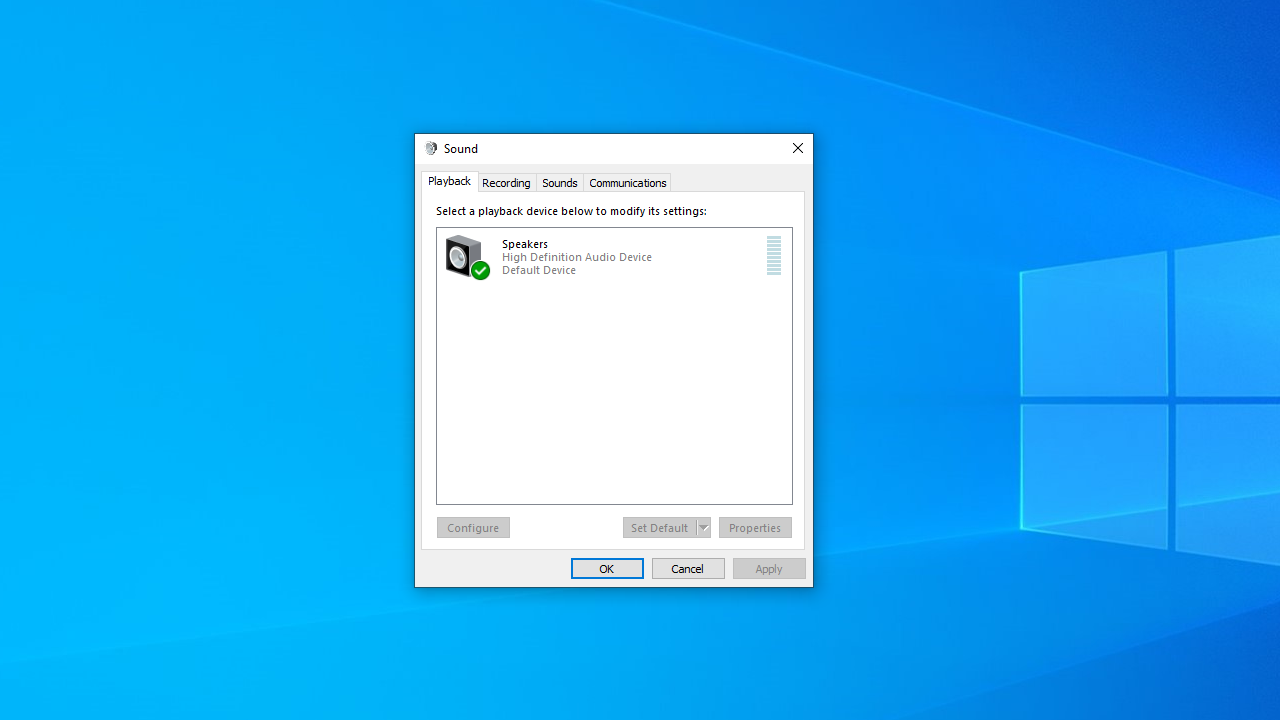Cancel the Sound dialog

tap(688, 568)
